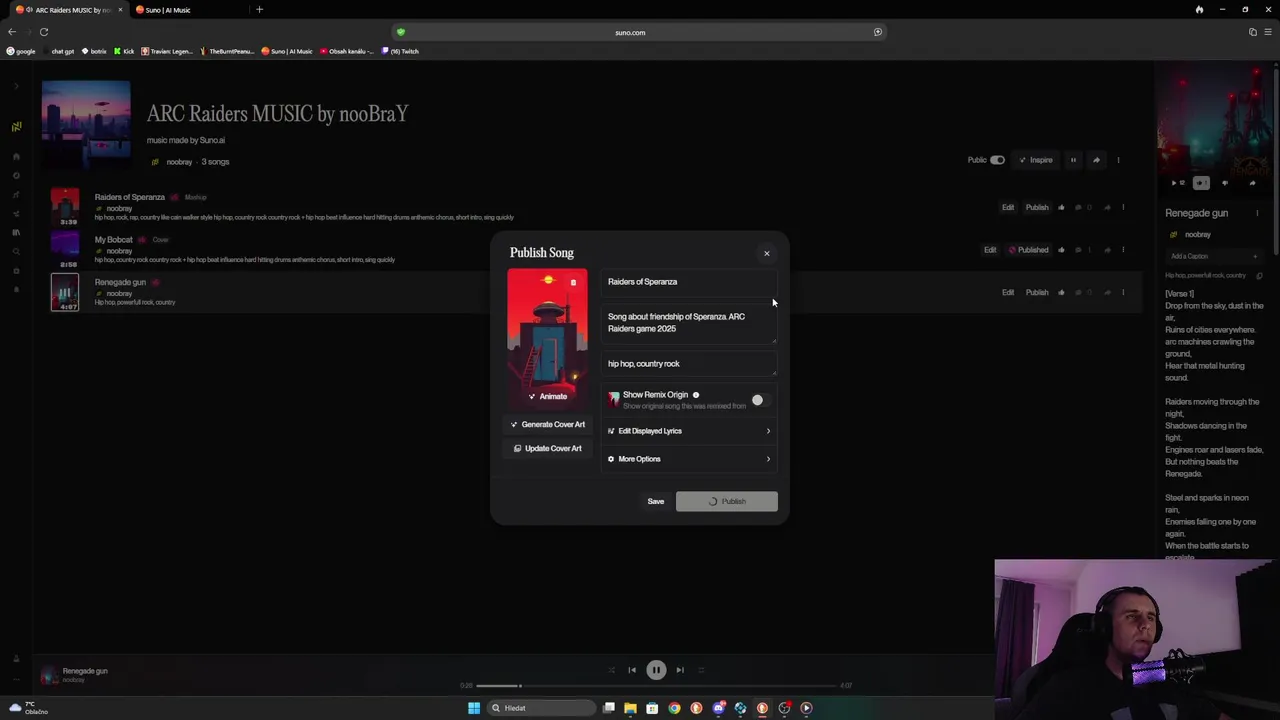Pause playback in bottom player
The image size is (1280, 720).
coord(656,671)
